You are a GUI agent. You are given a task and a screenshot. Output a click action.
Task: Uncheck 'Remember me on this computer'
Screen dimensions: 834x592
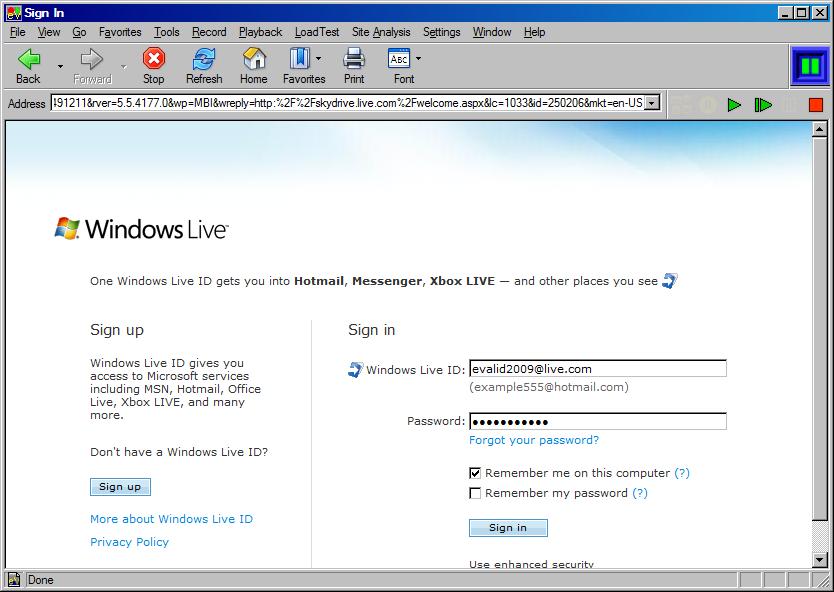pyautogui.click(x=474, y=472)
